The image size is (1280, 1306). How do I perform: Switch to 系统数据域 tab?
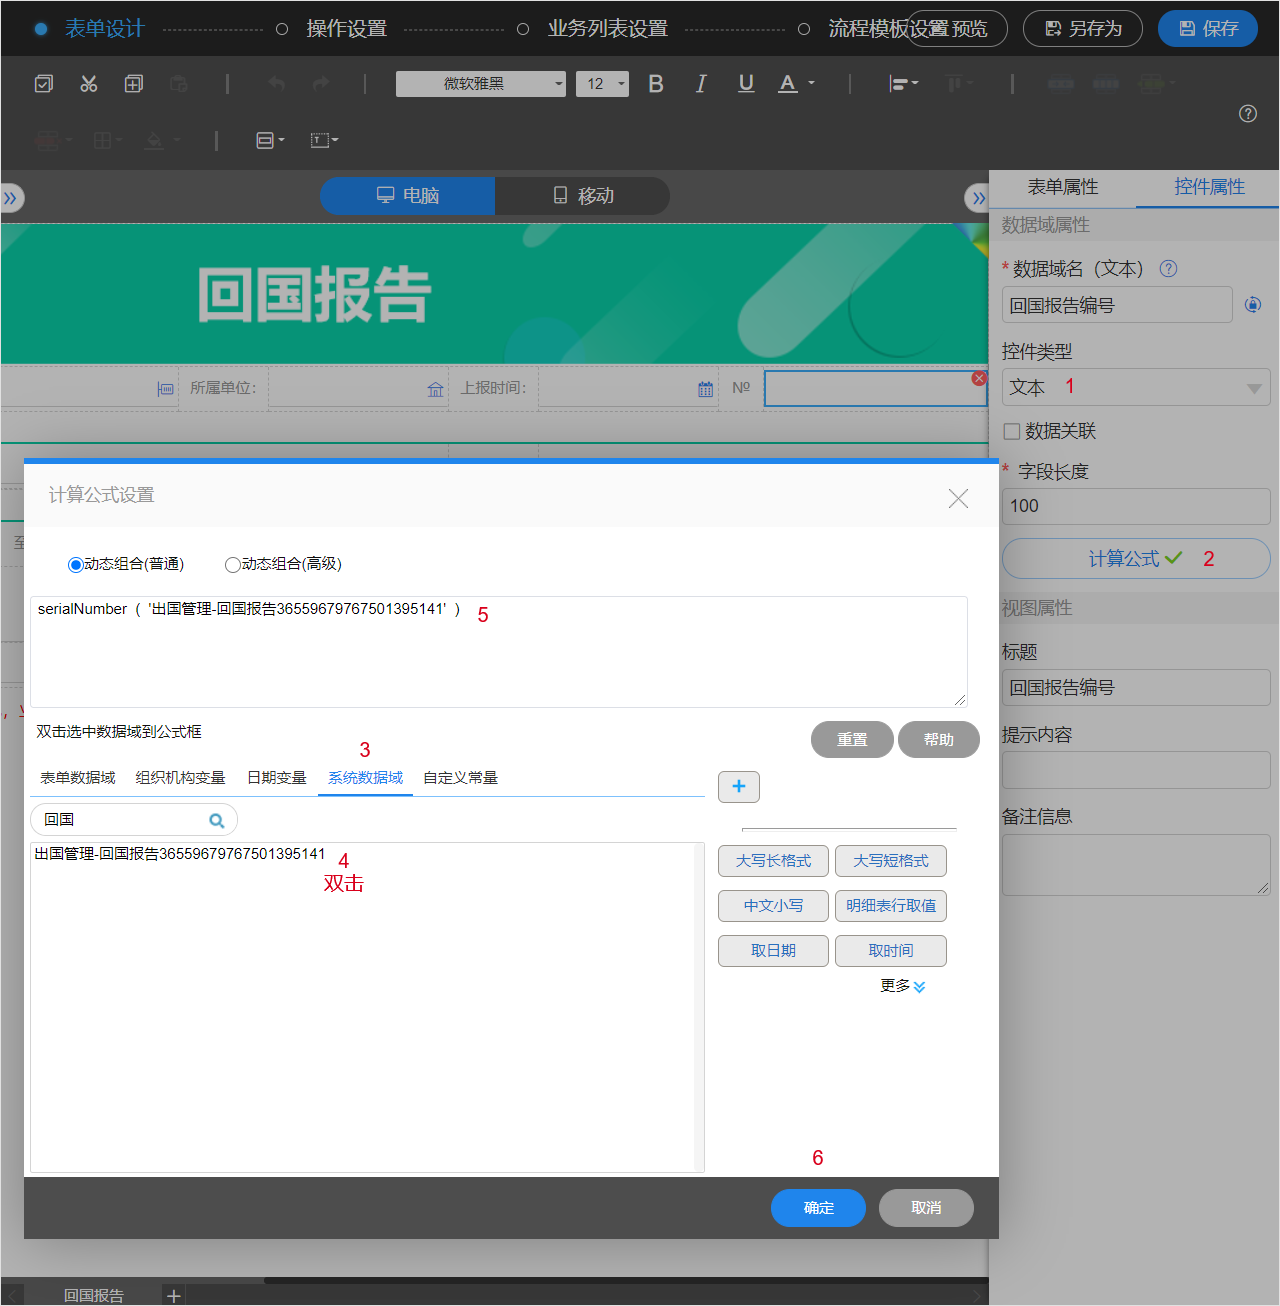coord(365,778)
